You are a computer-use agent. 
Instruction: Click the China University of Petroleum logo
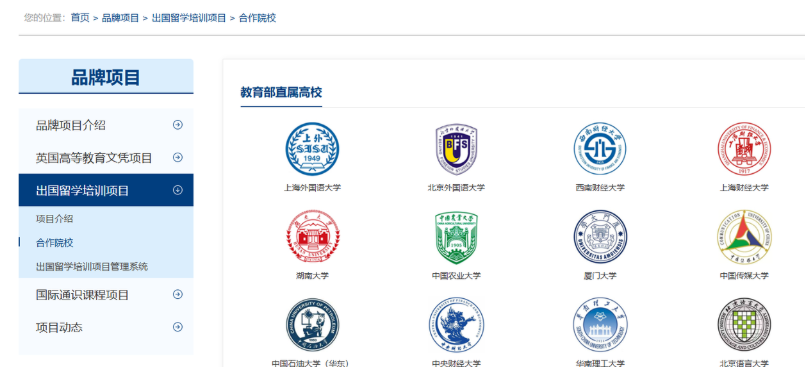tap(312, 325)
